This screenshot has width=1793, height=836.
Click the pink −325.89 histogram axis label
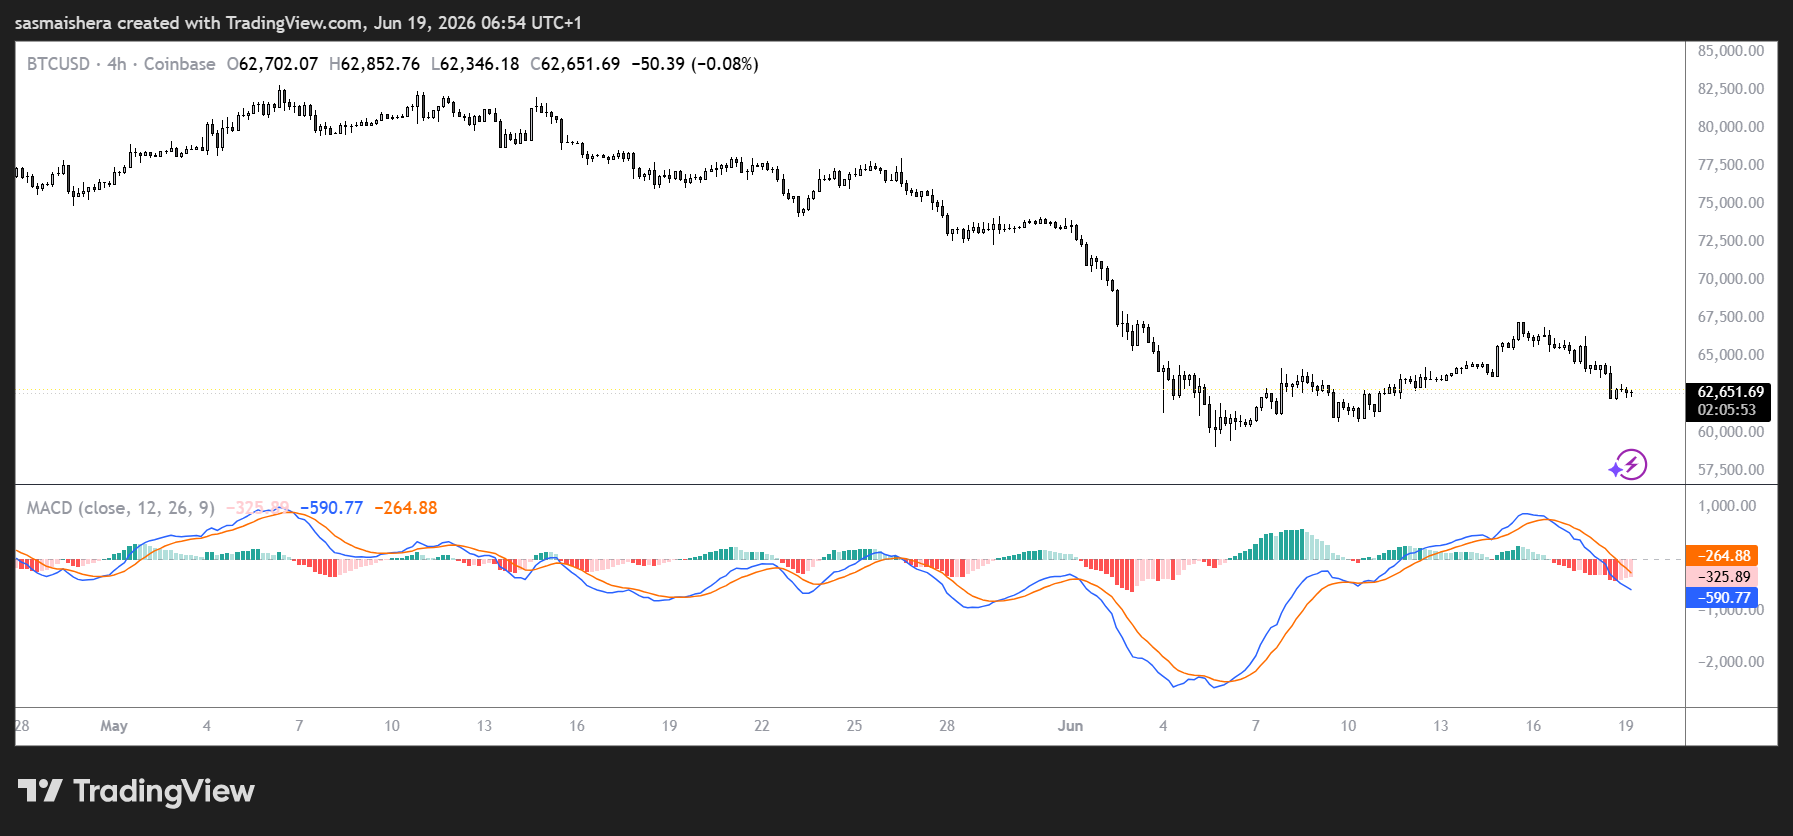(x=1722, y=577)
